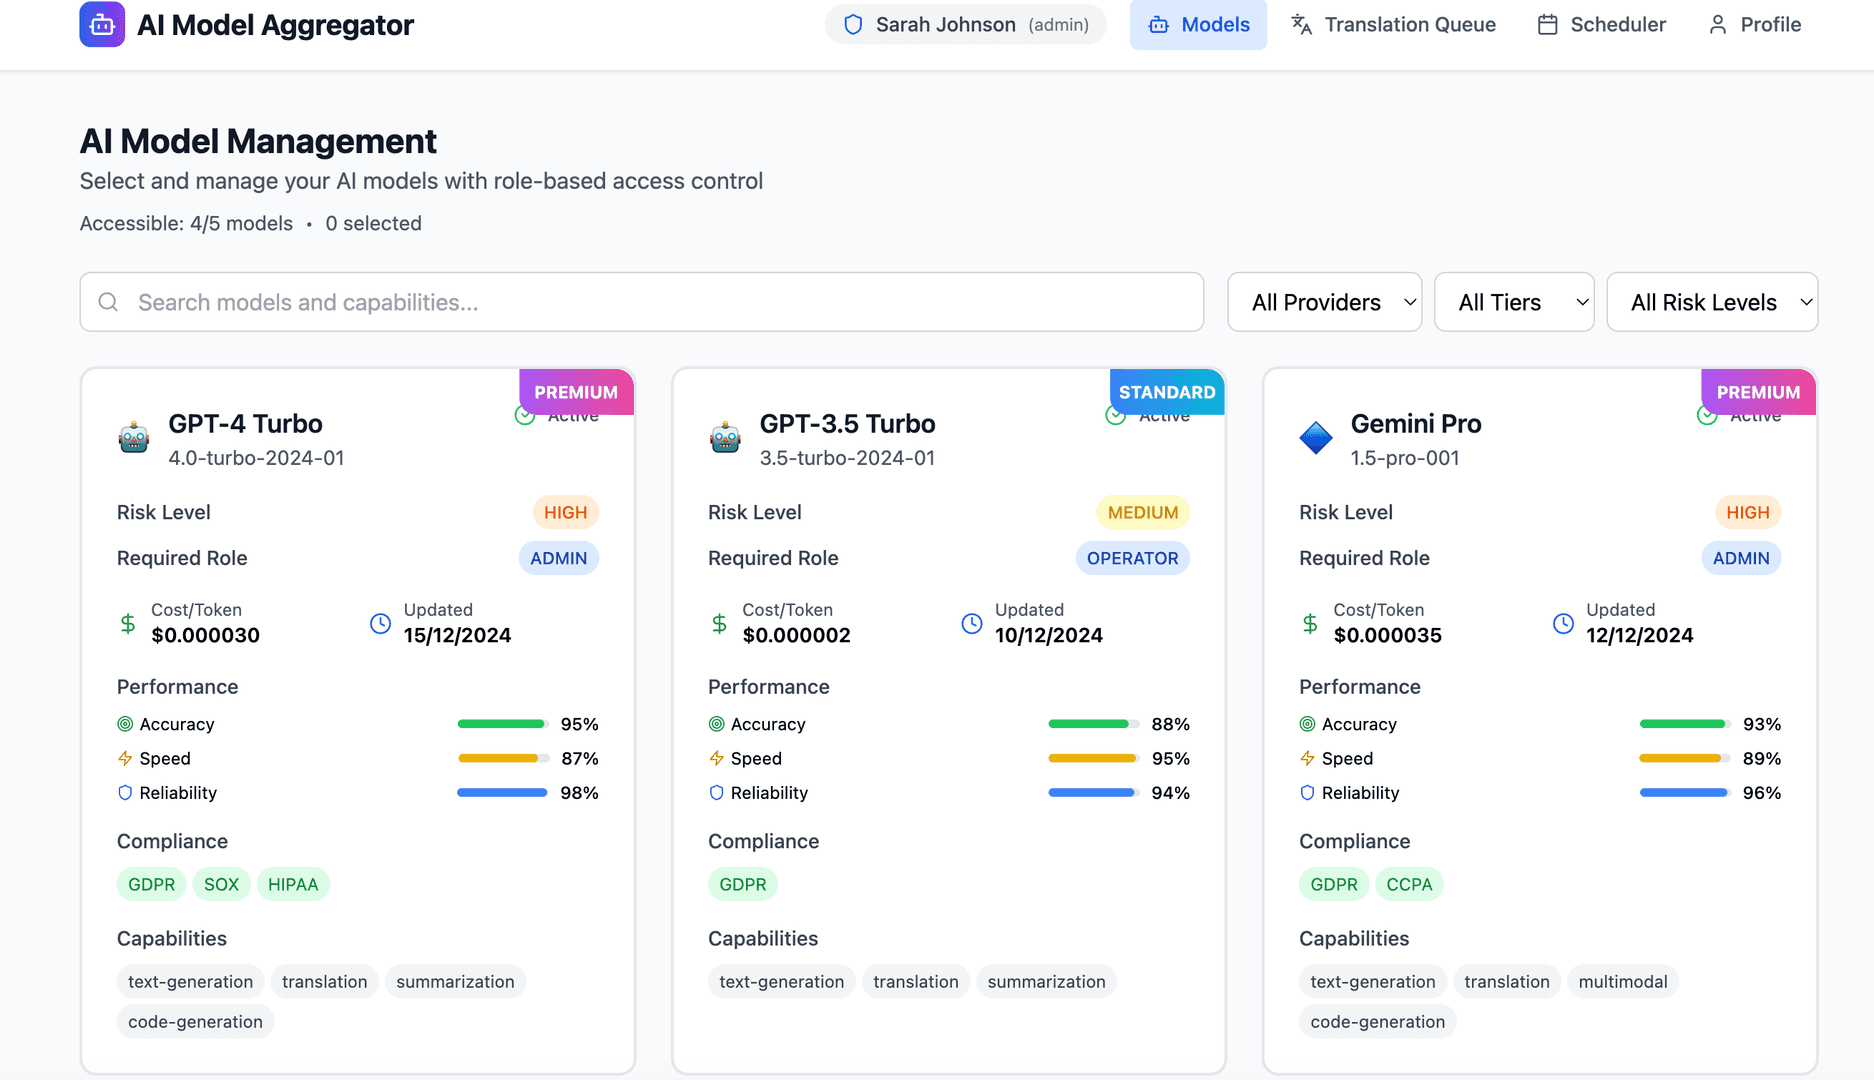Click the Accuracy target icon on GPT-4 Turbo
This screenshot has width=1874, height=1080.
click(x=125, y=724)
